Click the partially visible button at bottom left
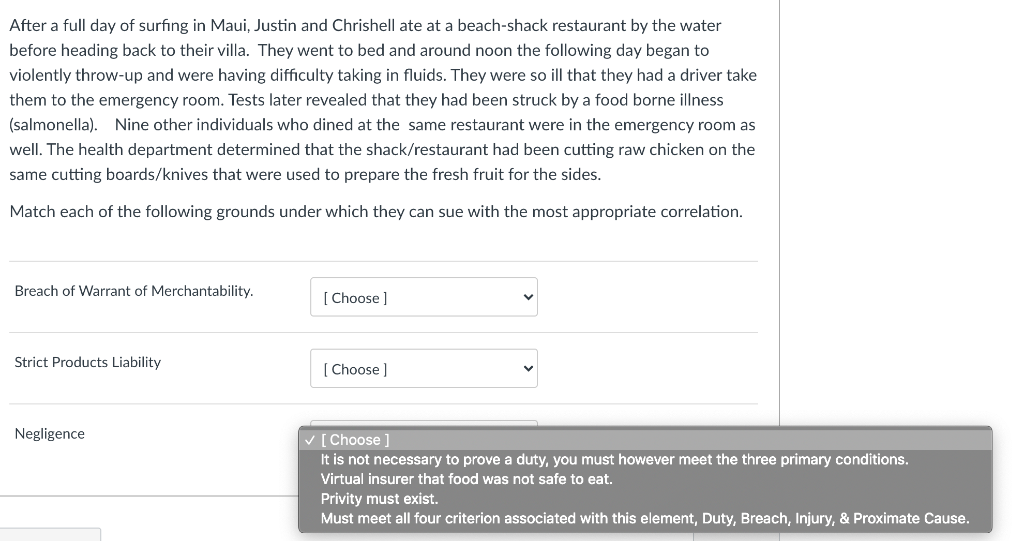Screen dimensions: 1024x541 (x=50, y=534)
